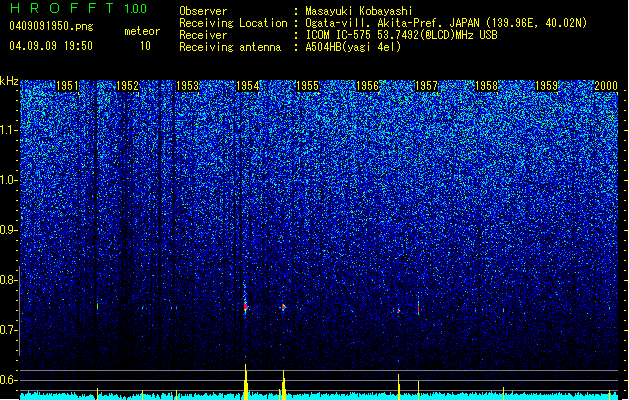Click the 1956 time marker
The height and width of the screenshot is (400, 629).
(x=367, y=86)
